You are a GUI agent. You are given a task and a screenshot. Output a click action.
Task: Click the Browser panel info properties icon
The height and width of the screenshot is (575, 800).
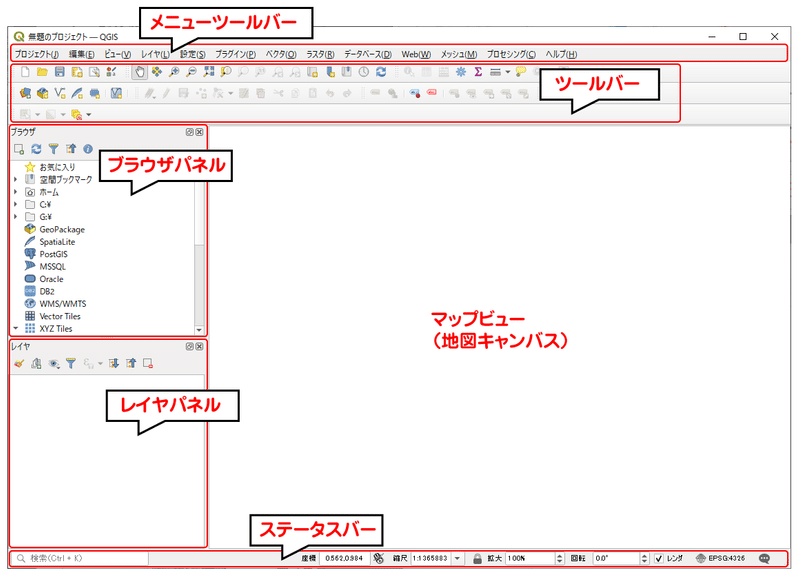(x=88, y=149)
